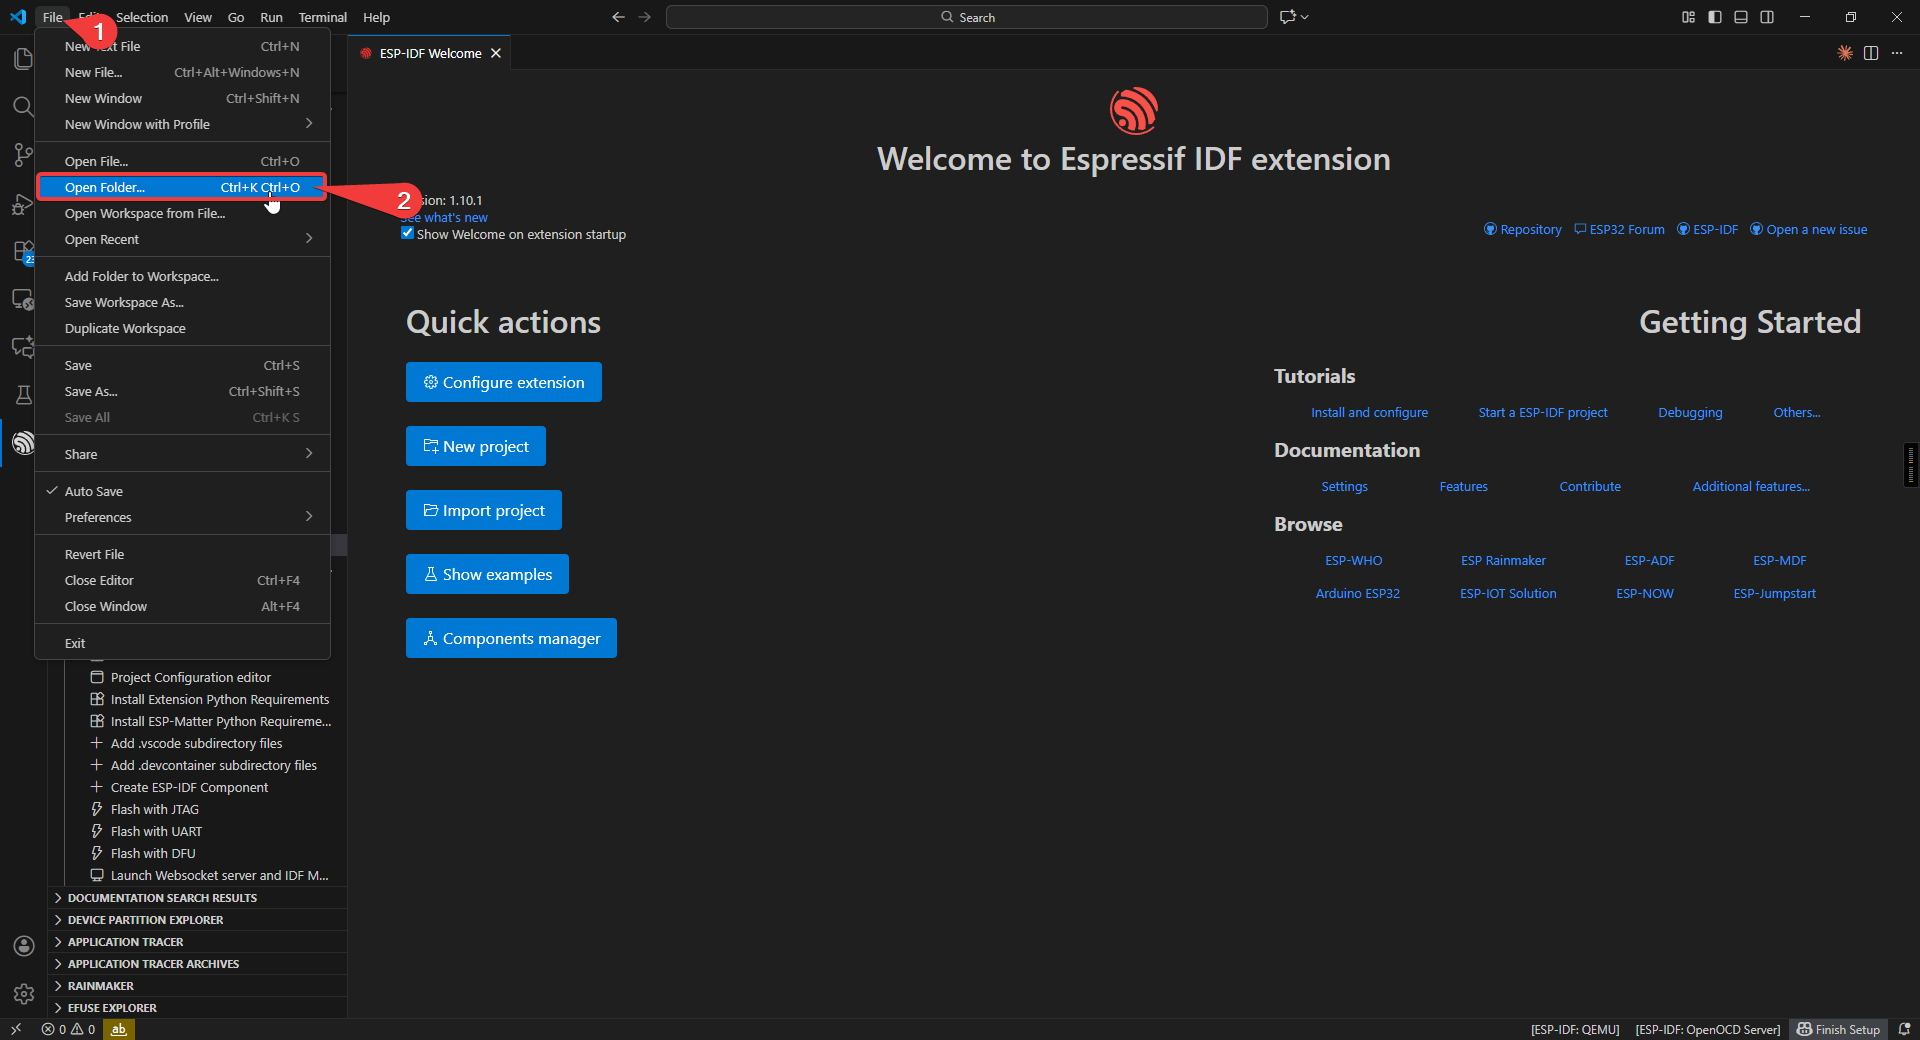
Task: Choose Add Folder to Workspace...
Action: (183, 276)
